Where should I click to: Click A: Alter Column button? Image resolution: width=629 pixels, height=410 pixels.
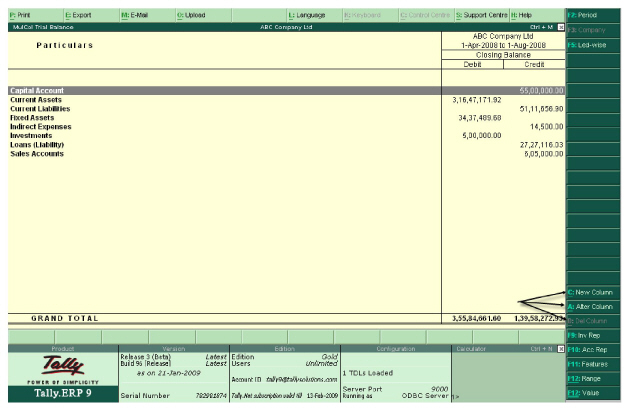click(x=593, y=307)
